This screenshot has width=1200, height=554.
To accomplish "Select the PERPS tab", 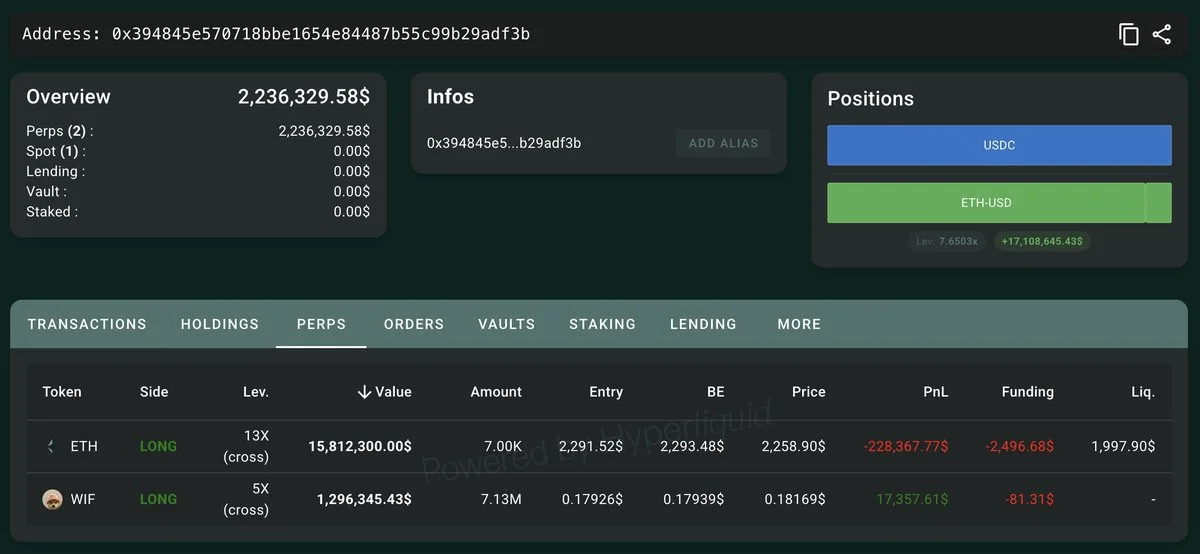I will [x=321, y=324].
